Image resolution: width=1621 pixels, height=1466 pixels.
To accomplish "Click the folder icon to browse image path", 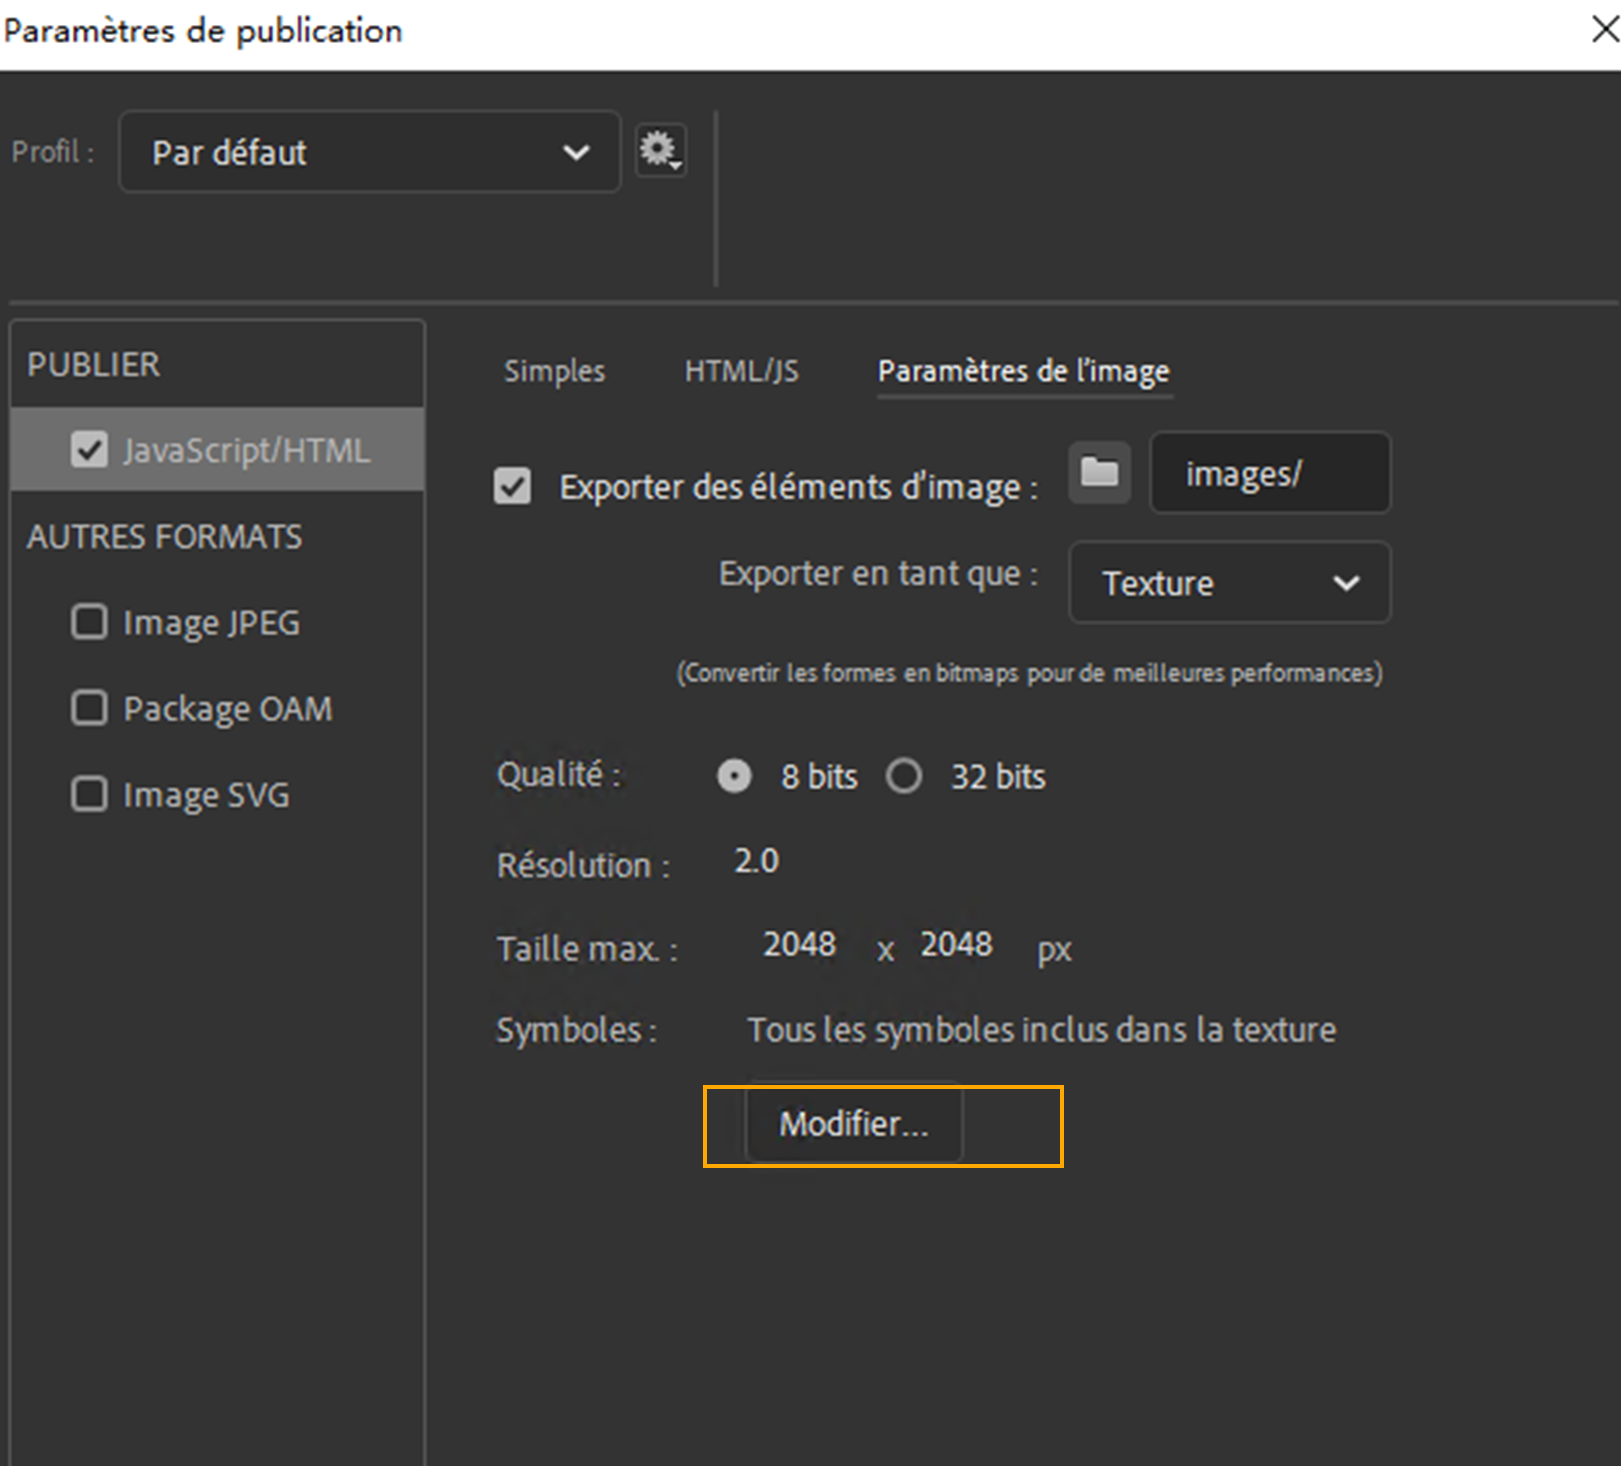I will [x=1099, y=472].
